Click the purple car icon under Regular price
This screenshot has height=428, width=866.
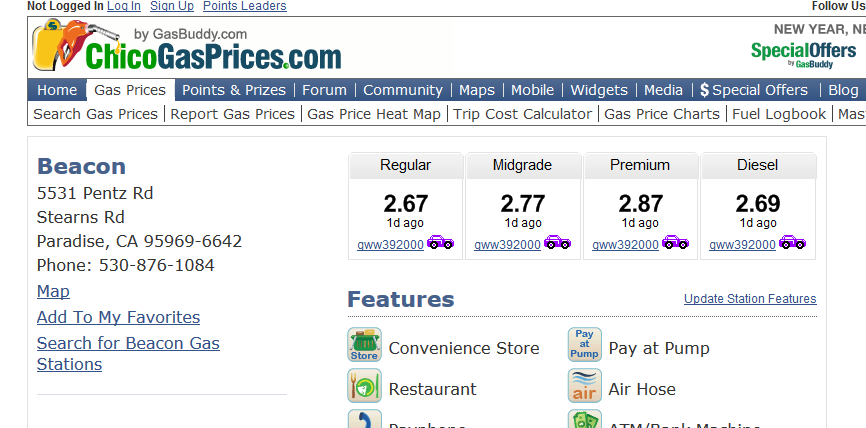click(x=440, y=242)
